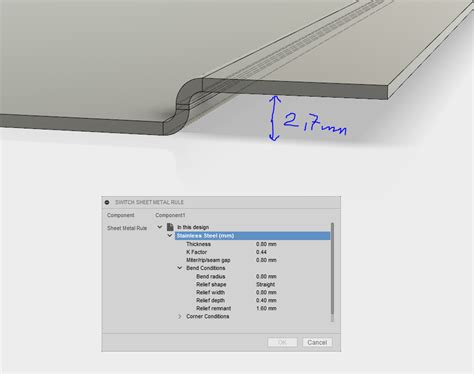The image size is (474, 374).
Task: Click the document icon beside In this design
Action: pos(170,227)
